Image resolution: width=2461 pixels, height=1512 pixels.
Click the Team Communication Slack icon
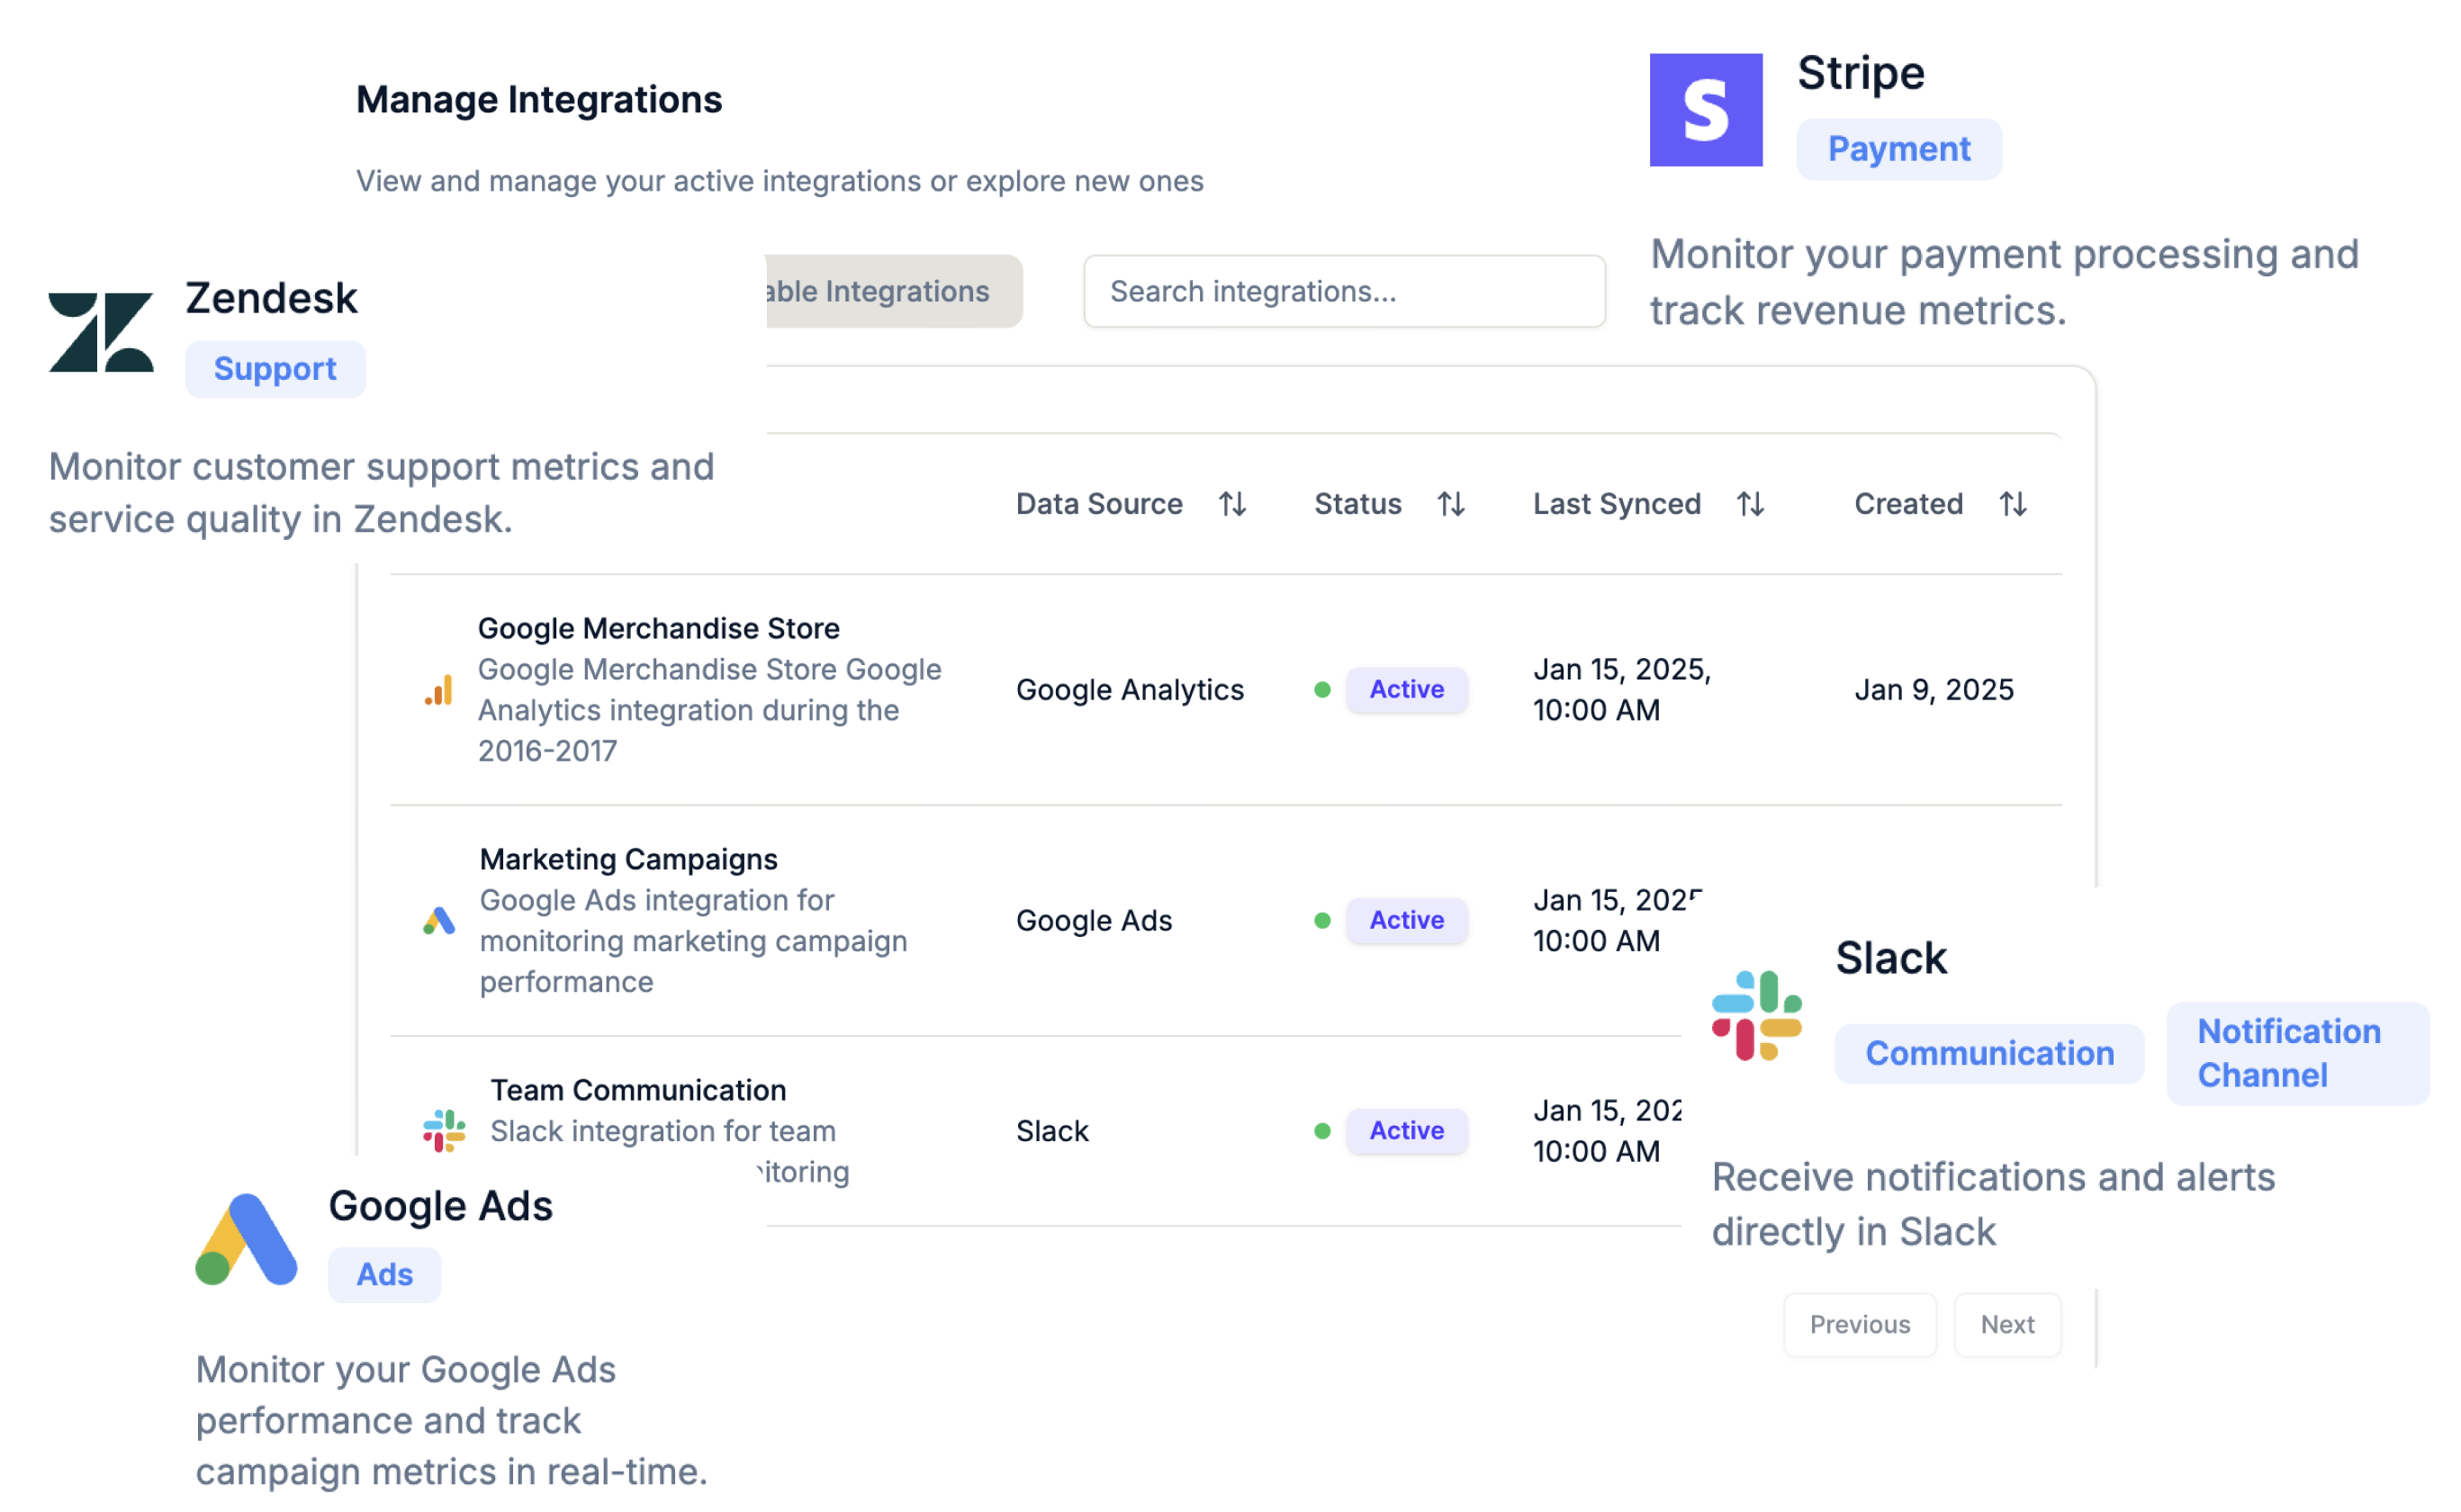[445, 1125]
